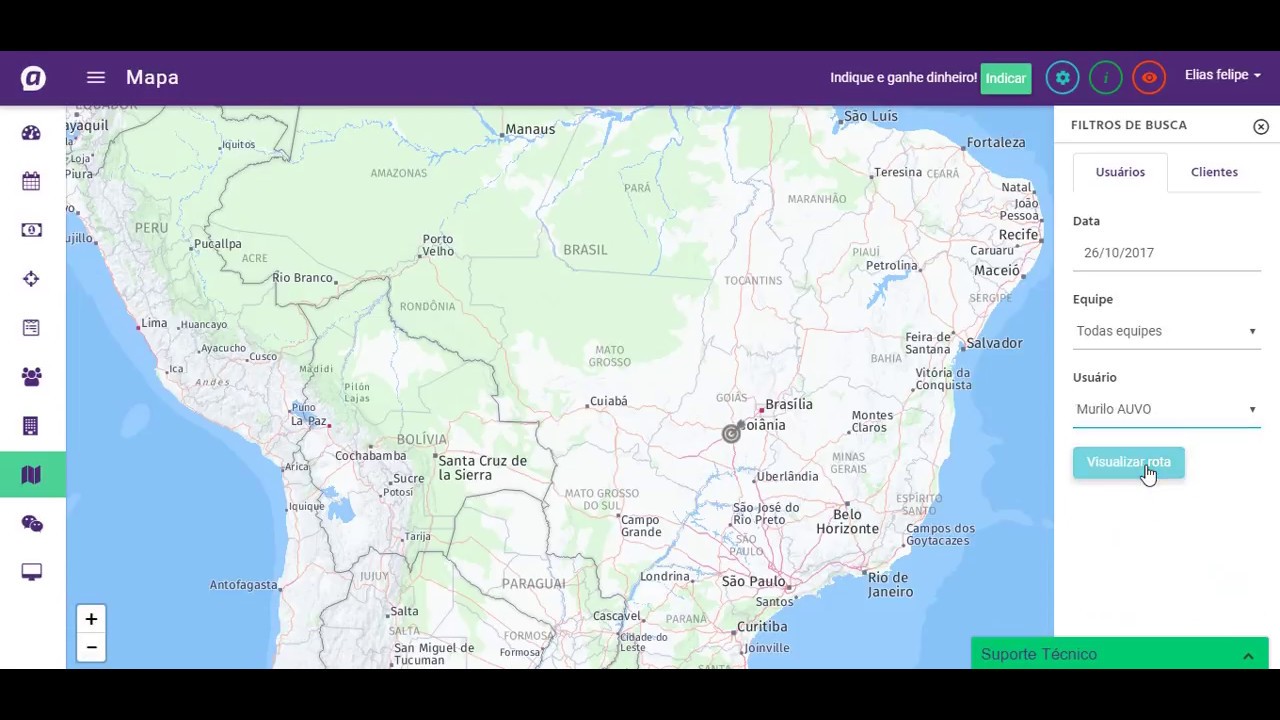Click the Rio Branco map label
This screenshot has width=1280, height=720.
coord(302,277)
